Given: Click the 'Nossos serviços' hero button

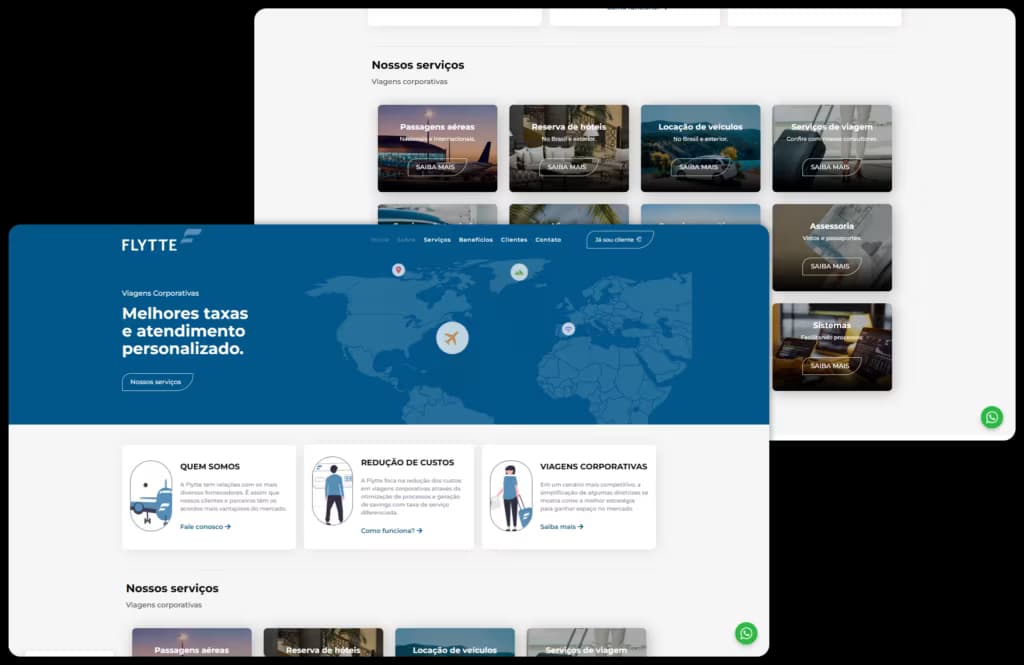Looking at the screenshot, I should pos(157,382).
